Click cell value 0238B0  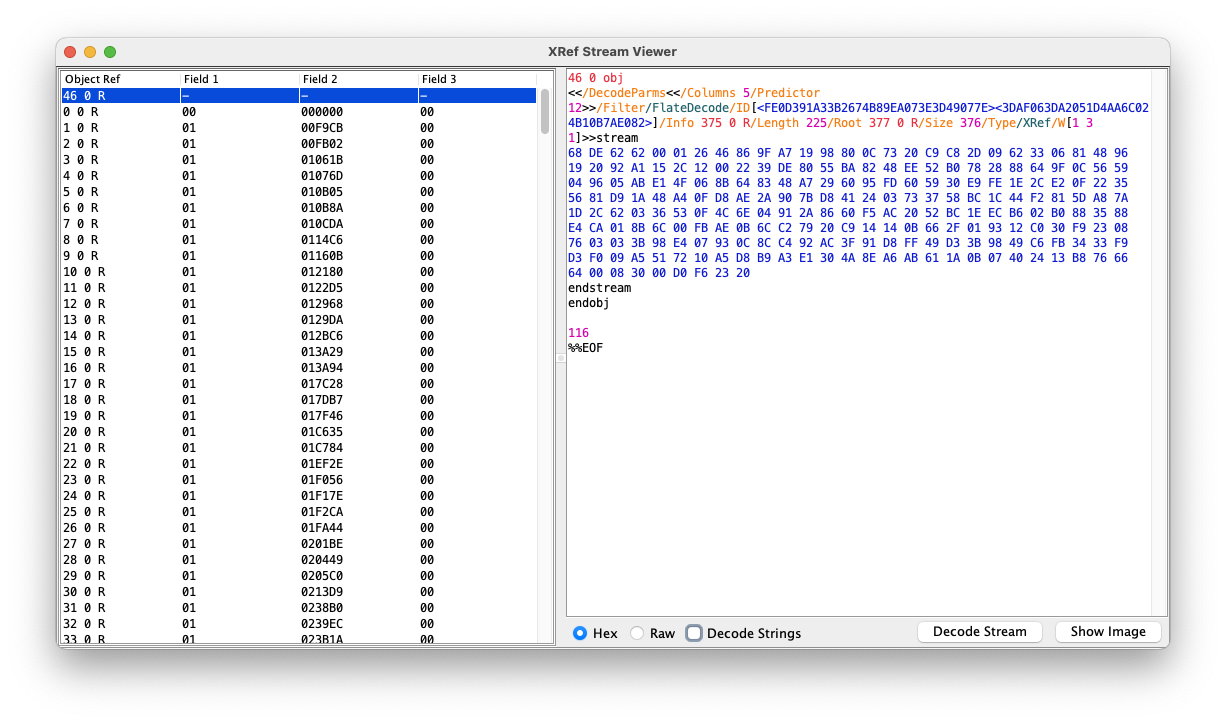coord(322,608)
